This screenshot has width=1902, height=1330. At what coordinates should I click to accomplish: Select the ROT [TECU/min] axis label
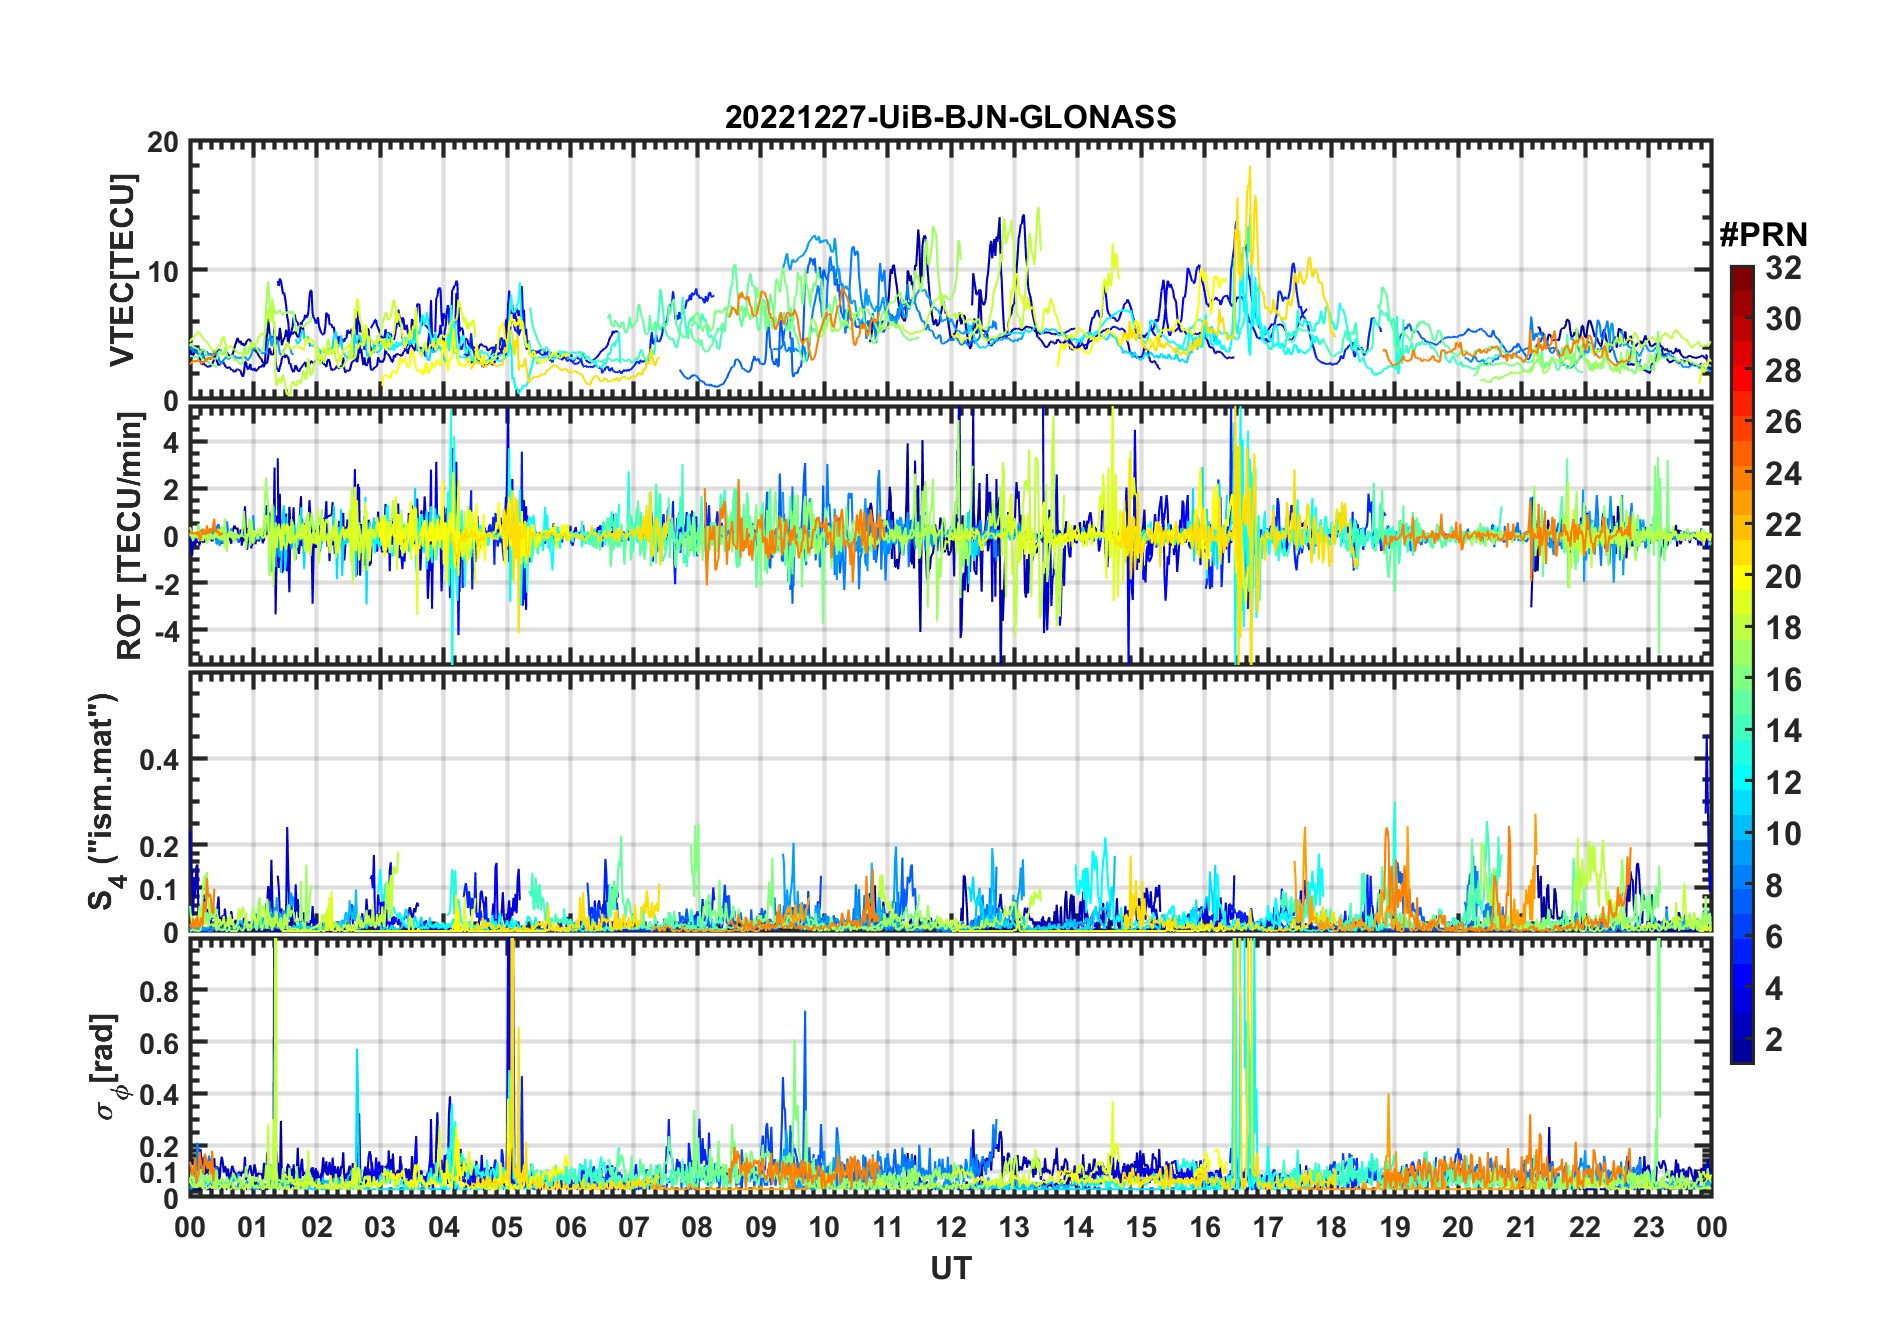click(129, 536)
